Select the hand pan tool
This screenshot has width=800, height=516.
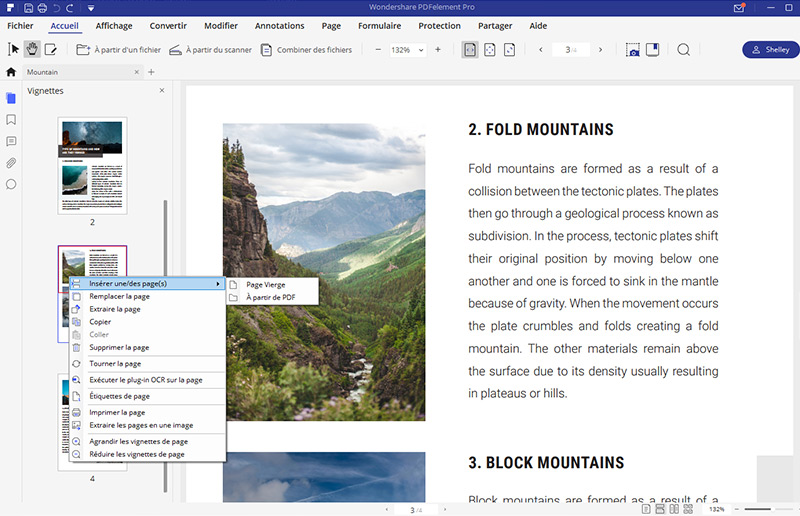[x=32, y=49]
